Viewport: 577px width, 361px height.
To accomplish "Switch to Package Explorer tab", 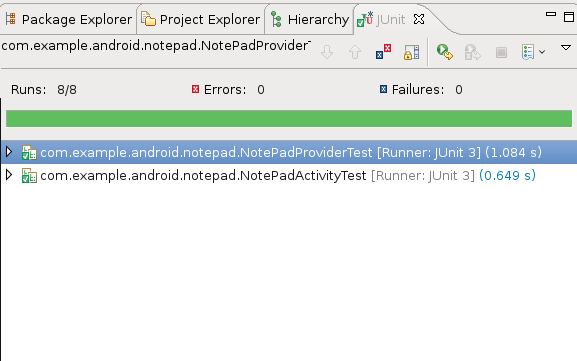I will 69,19.
